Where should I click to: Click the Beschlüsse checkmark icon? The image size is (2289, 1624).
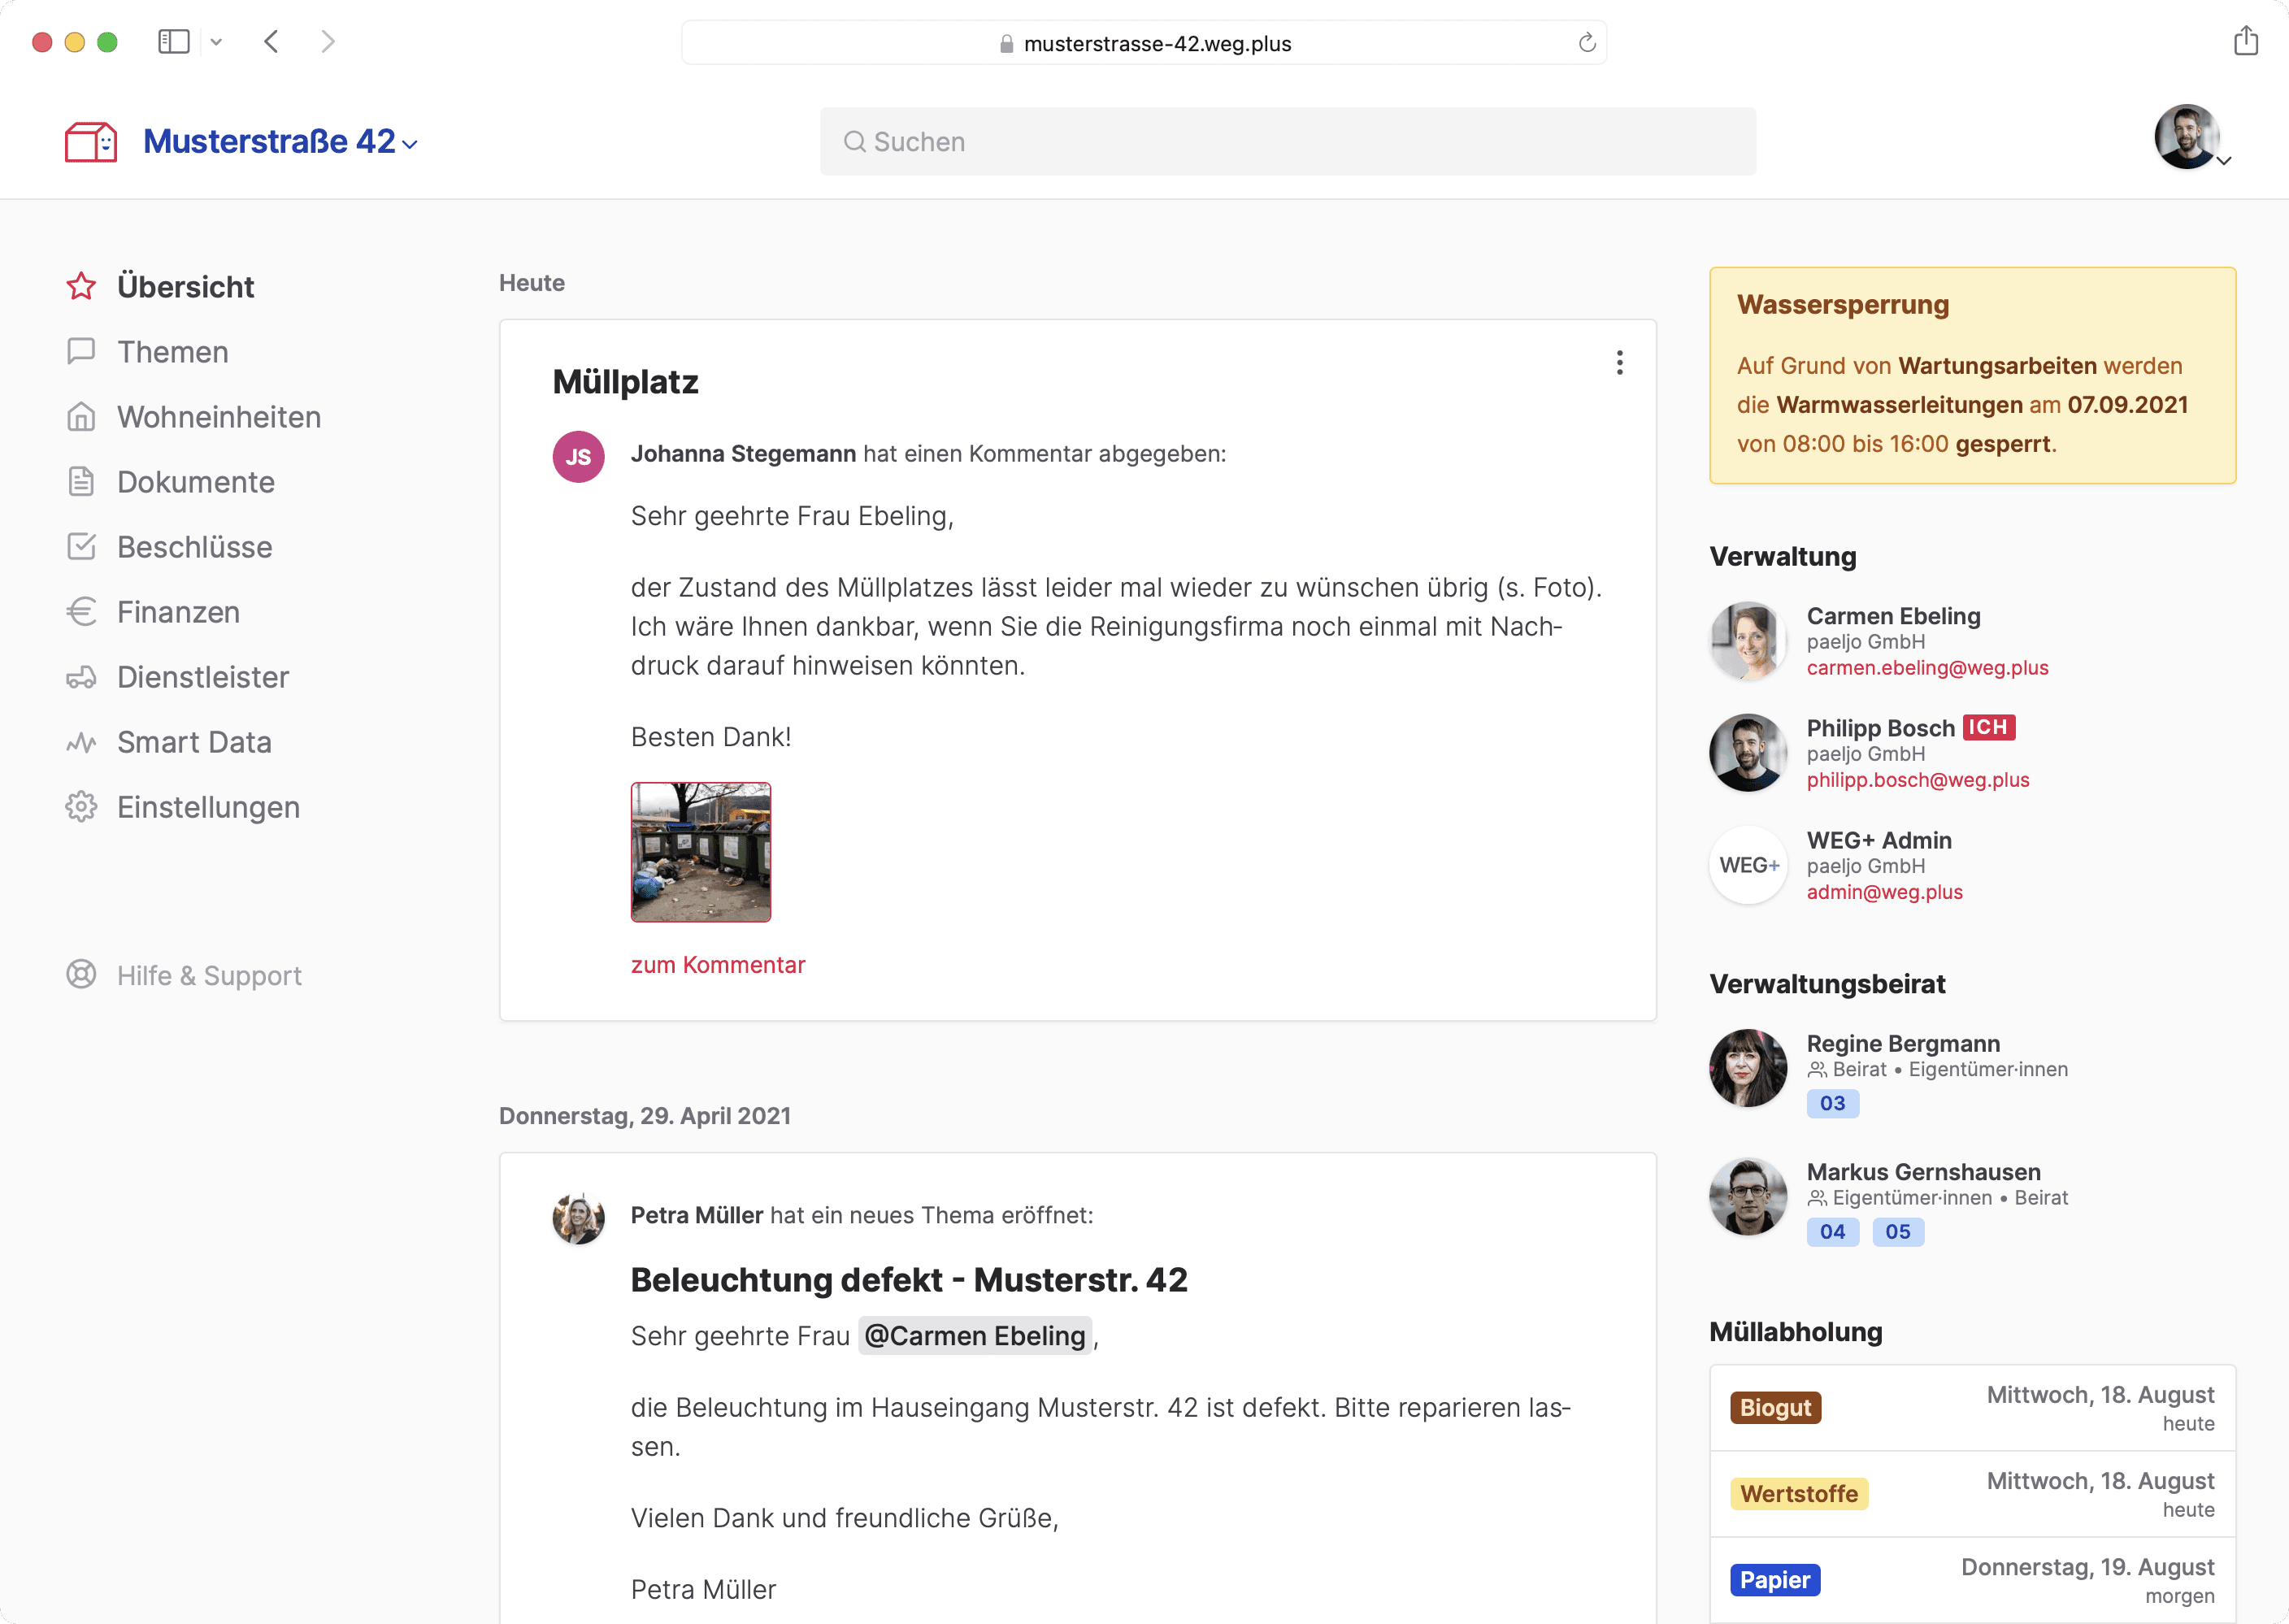[x=82, y=546]
